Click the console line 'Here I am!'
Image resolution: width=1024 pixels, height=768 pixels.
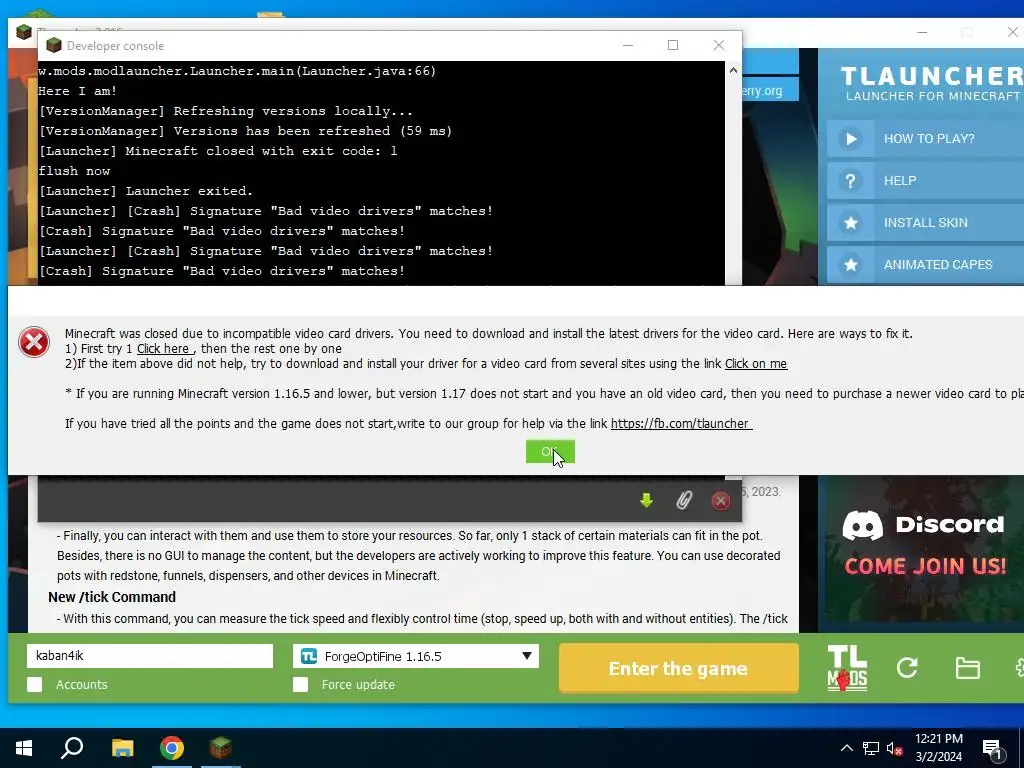pos(77,91)
